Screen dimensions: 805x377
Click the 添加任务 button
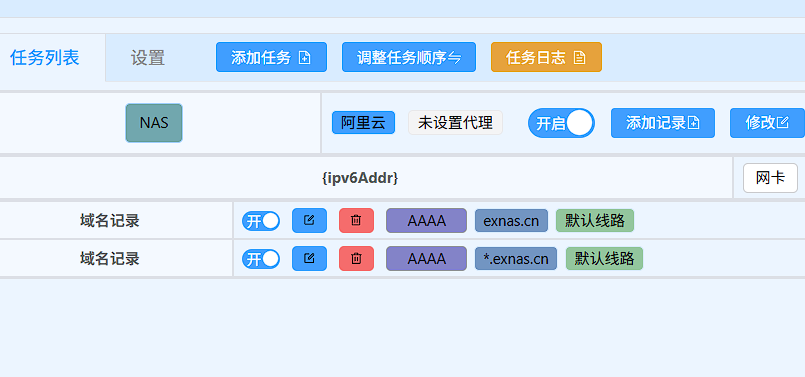pos(271,57)
